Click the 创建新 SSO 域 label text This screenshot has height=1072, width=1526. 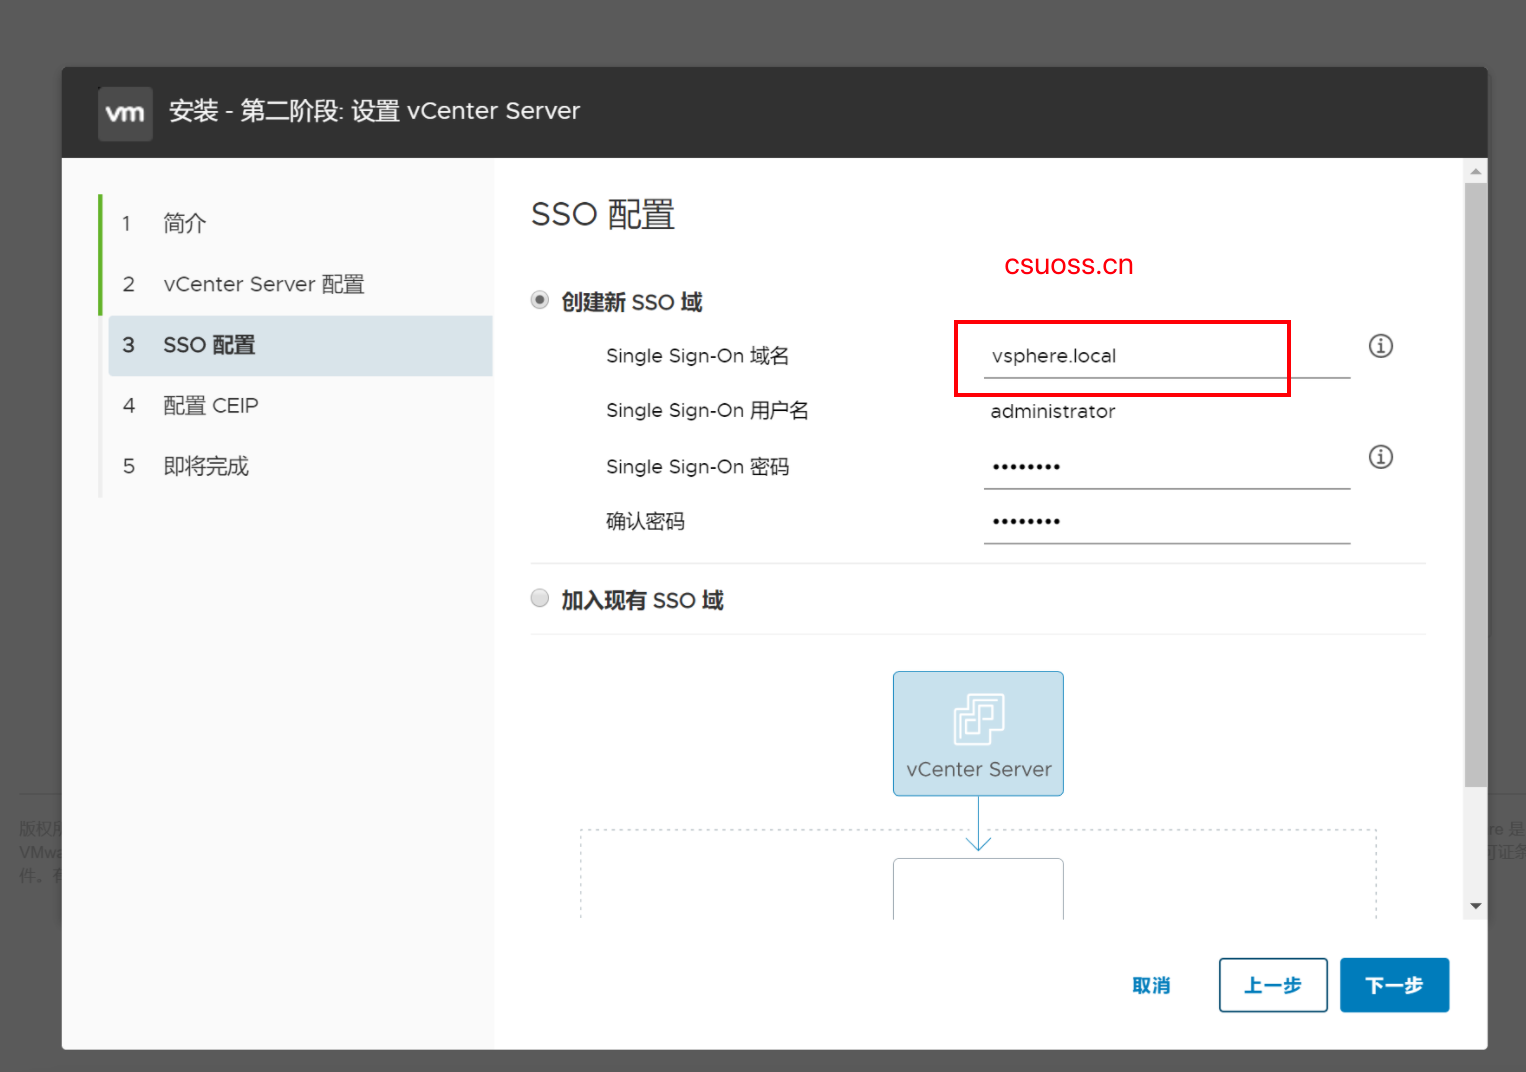(632, 302)
